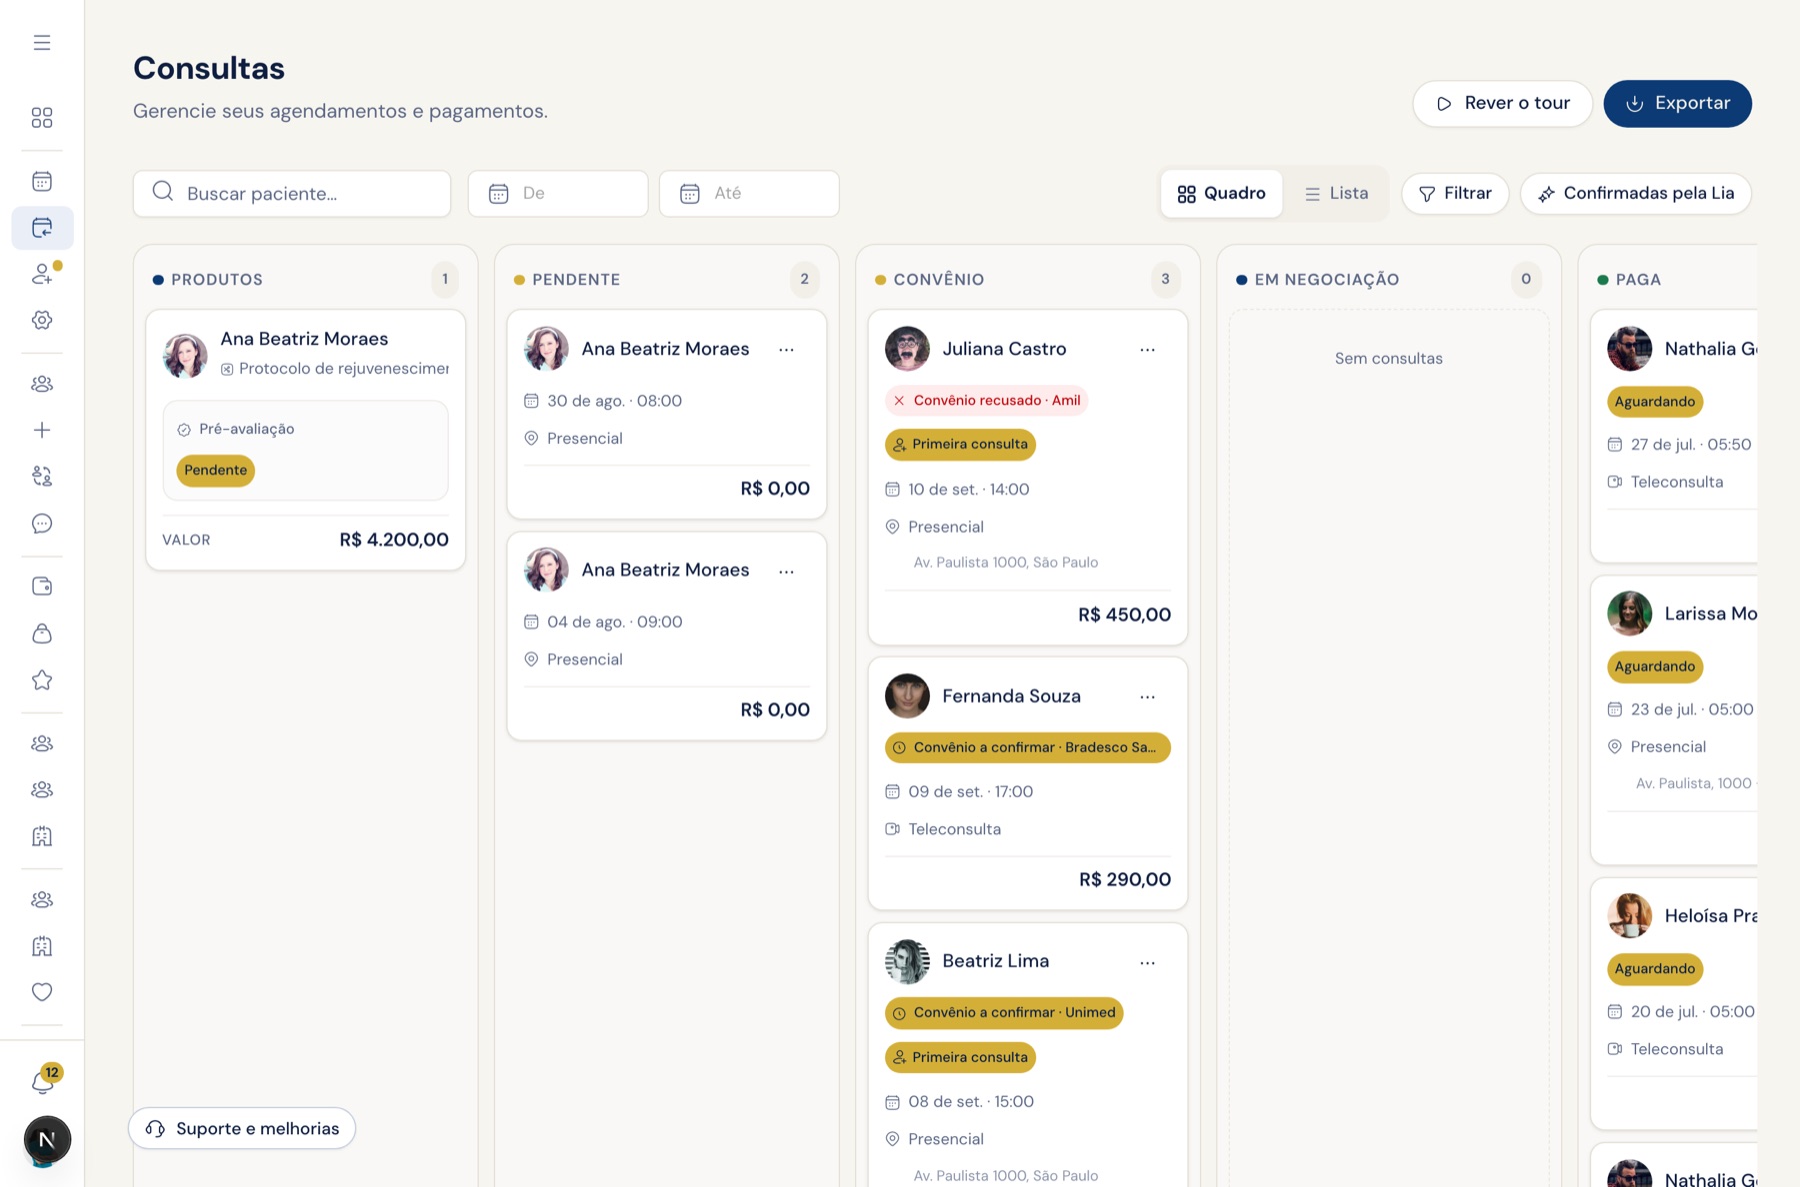Switch to the Lista view

[x=1336, y=194]
